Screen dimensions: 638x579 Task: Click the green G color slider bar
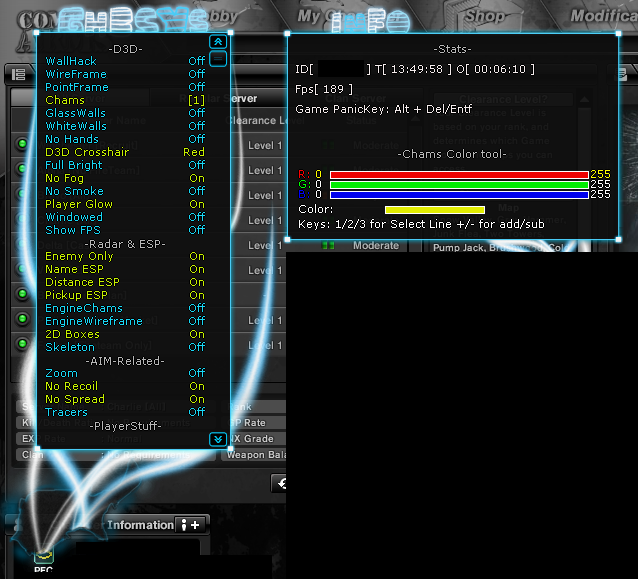click(459, 185)
